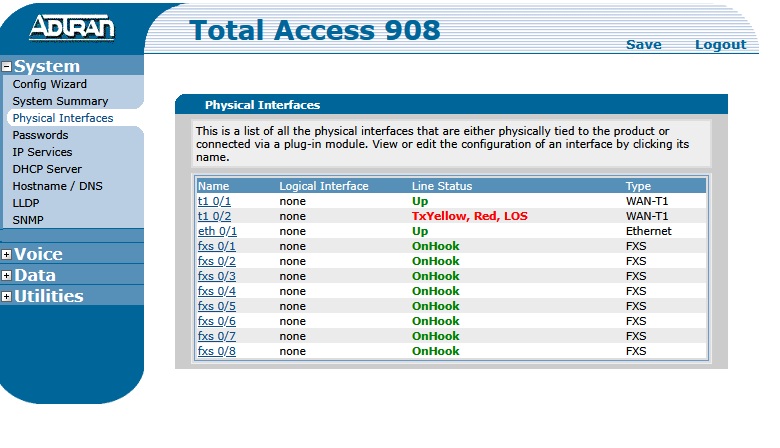The height and width of the screenshot is (448, 780).
Task: Go to the Passwords page
Action: (x=40, y=135)
